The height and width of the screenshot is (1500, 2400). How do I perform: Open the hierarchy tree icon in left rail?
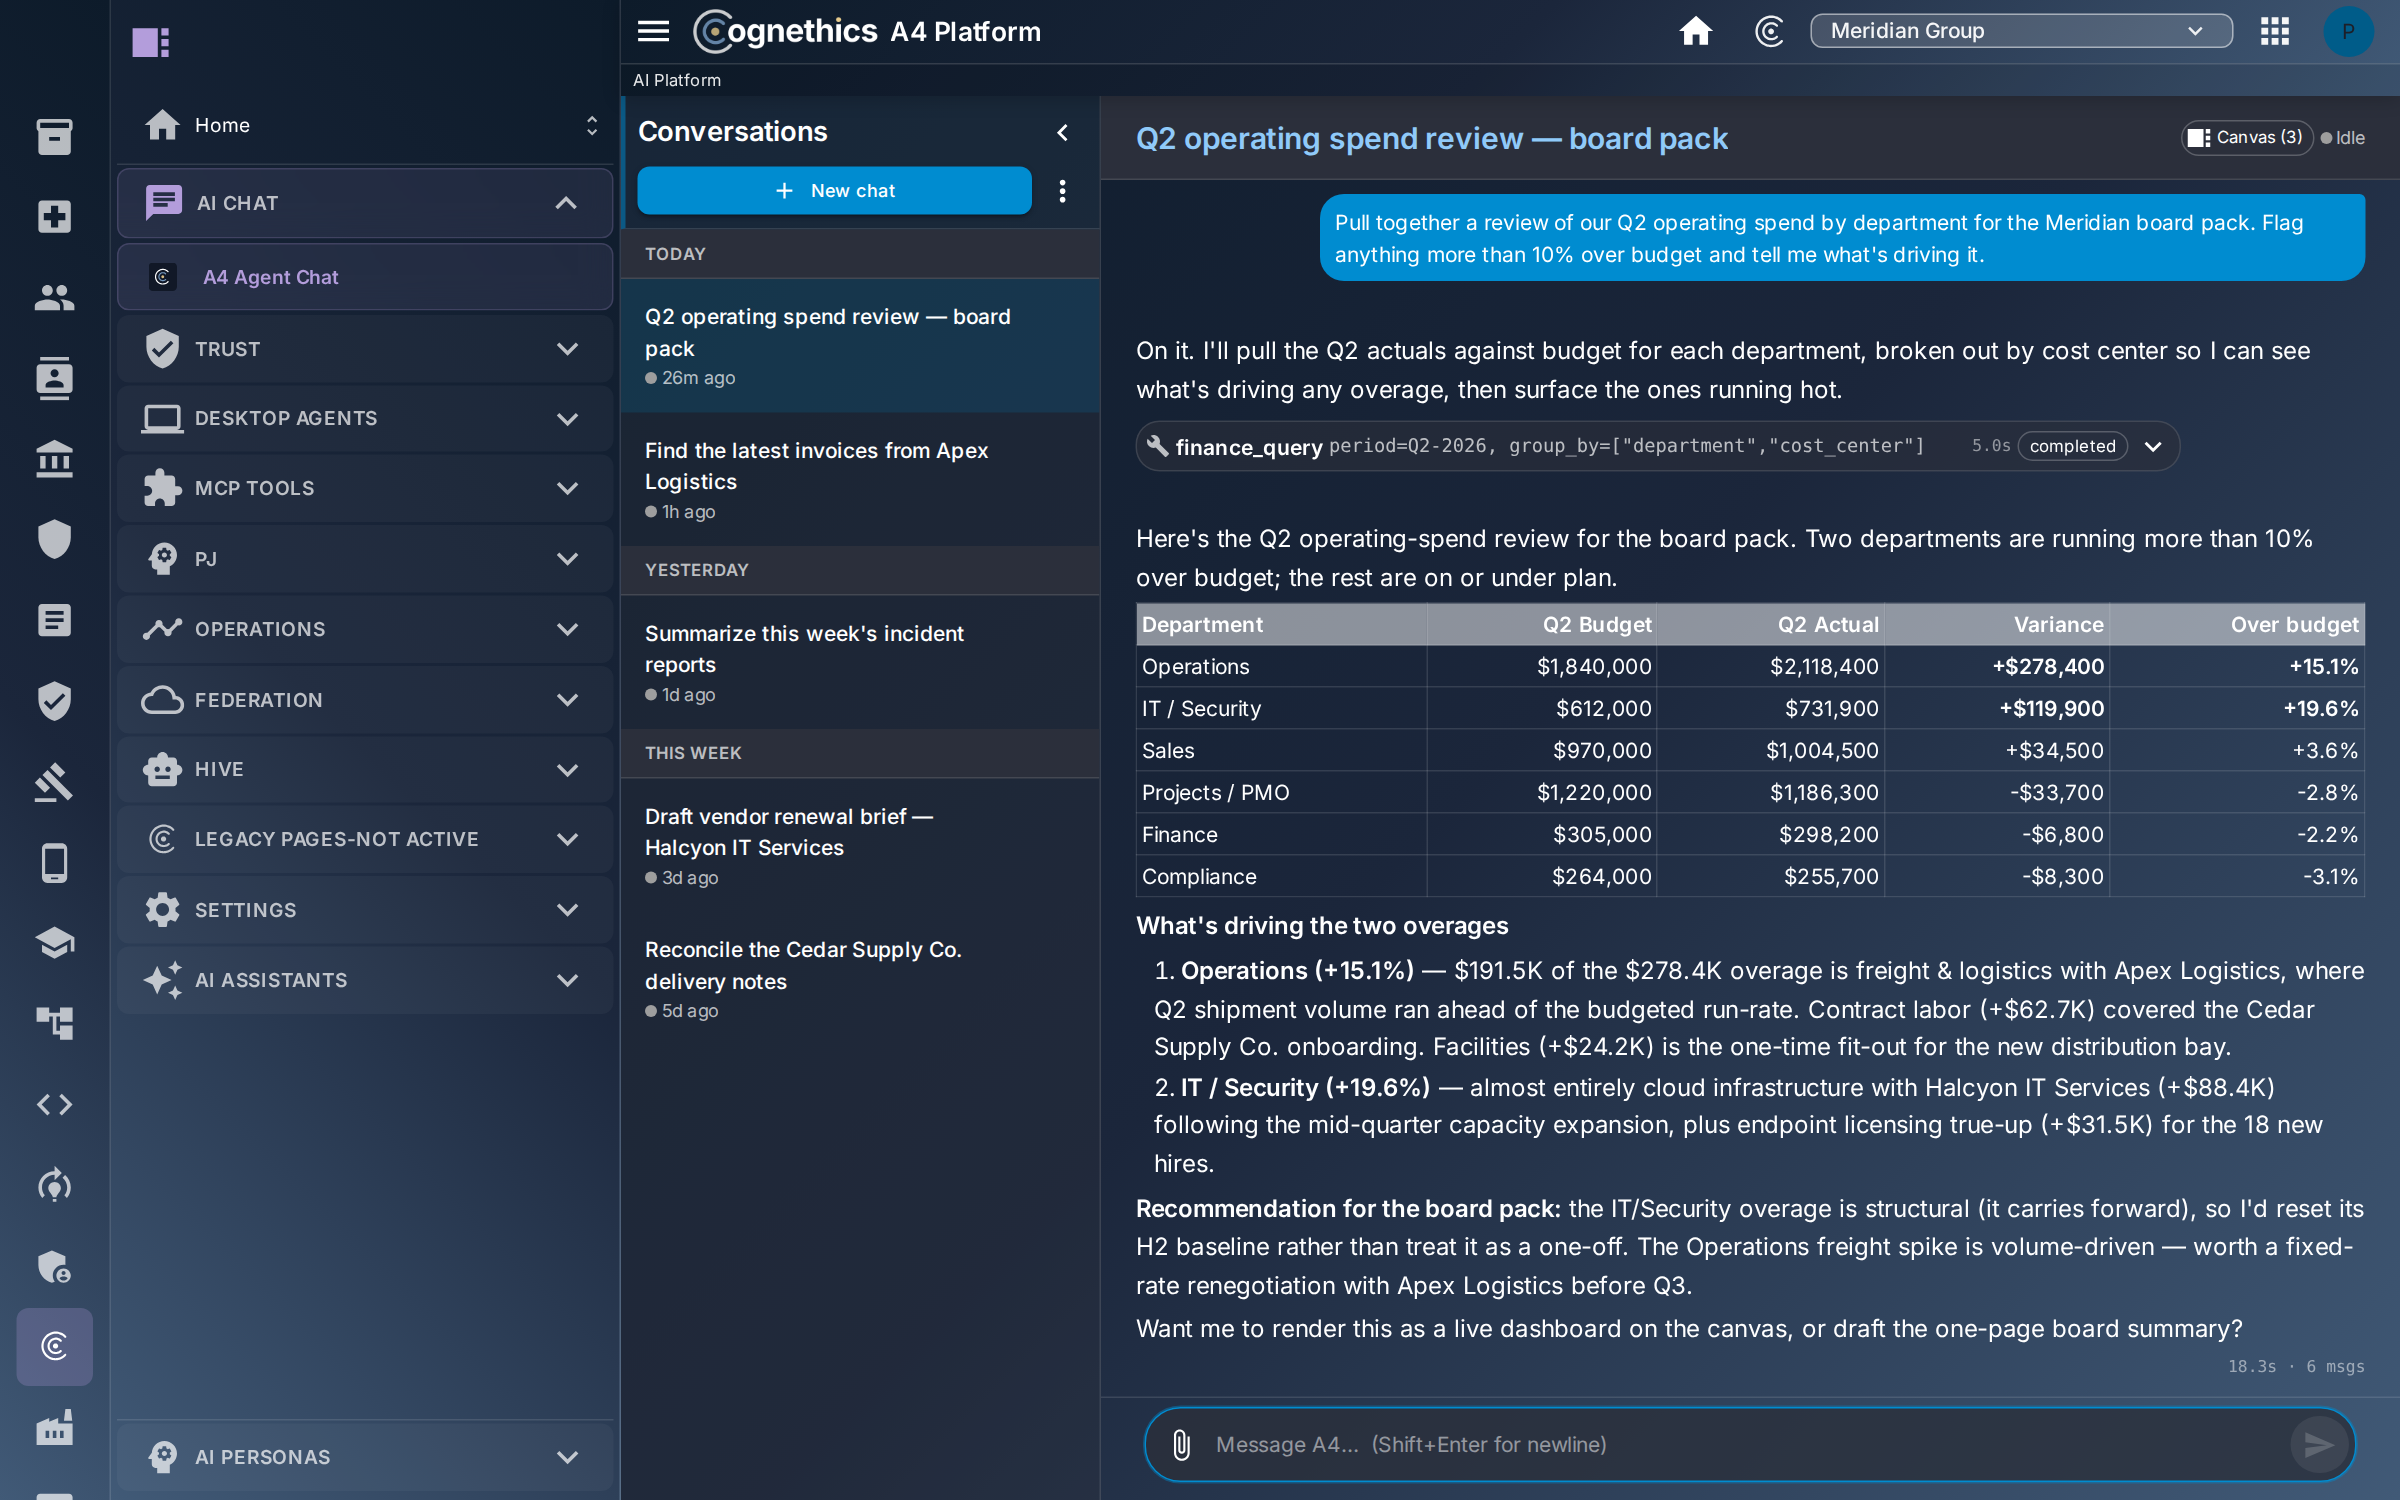point(54,1023)
